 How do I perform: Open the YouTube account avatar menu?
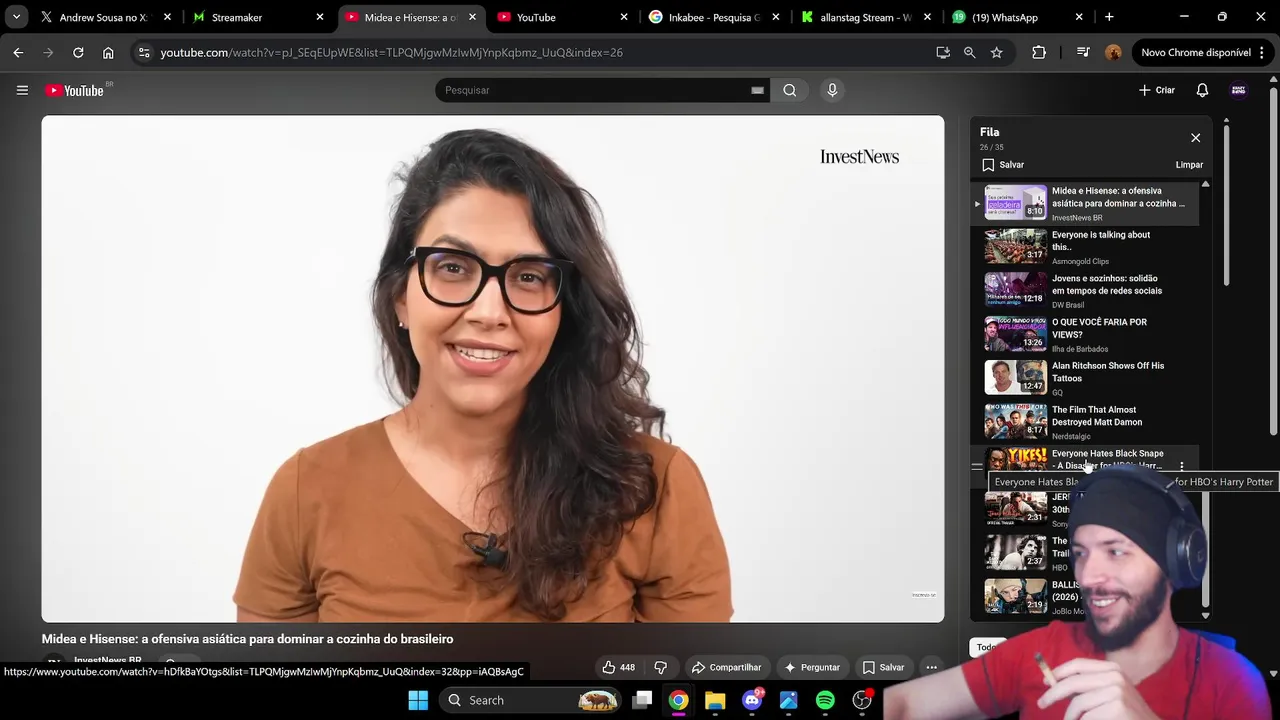click(1239, 90)
